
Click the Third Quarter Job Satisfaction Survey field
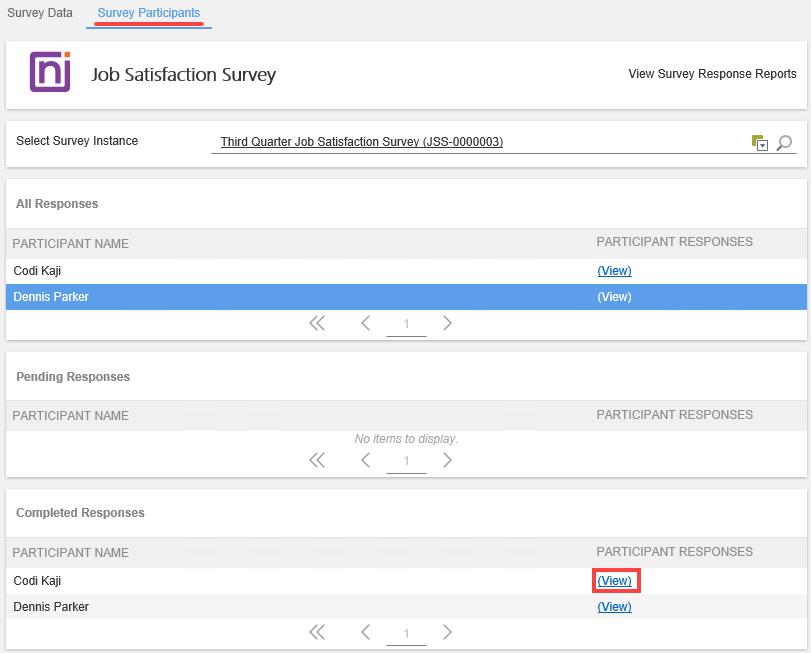point(362,142)
